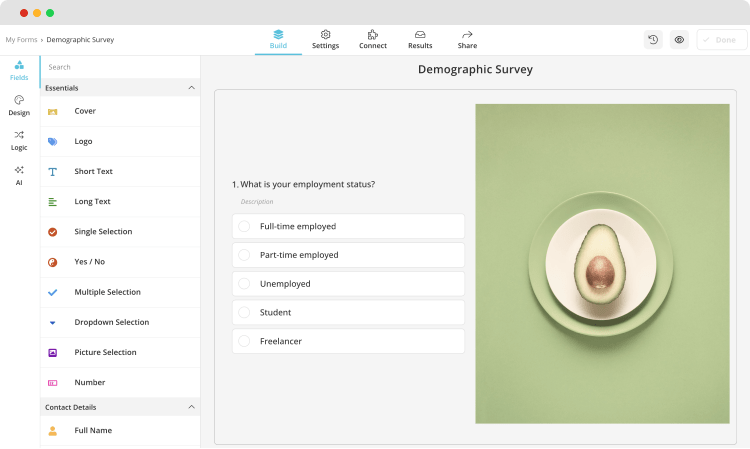Viewport: 750px width, 449px height.
Task: Click the preview eye icon
Action: point(679,40)
